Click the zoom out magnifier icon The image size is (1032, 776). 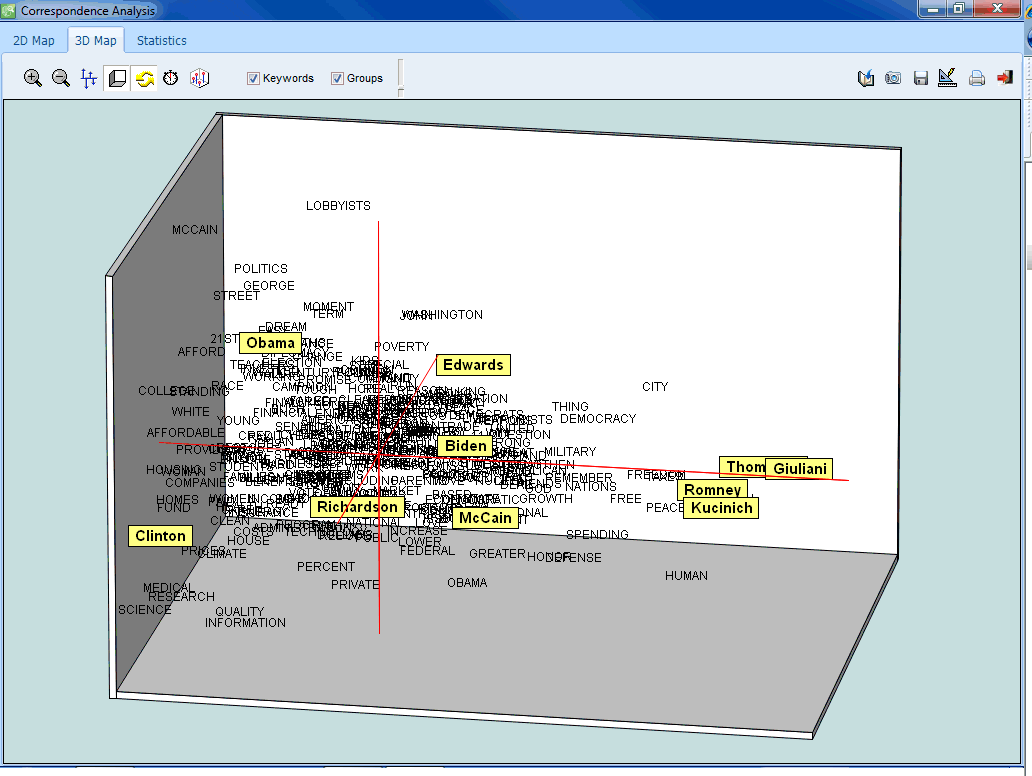(x=61, y=78)
